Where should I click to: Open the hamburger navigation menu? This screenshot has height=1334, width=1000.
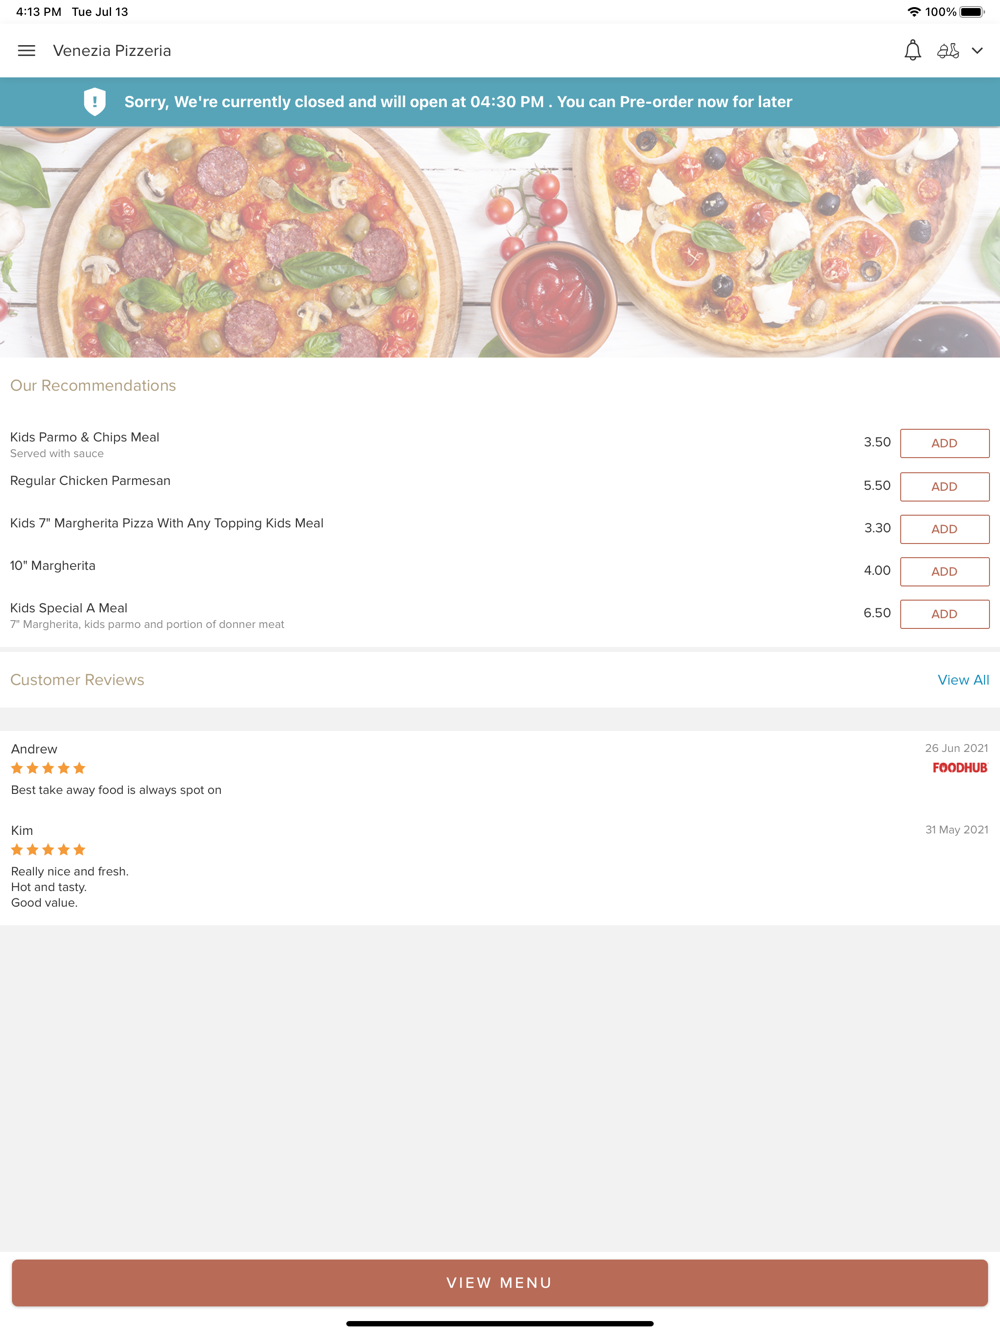tap(27, 51)
